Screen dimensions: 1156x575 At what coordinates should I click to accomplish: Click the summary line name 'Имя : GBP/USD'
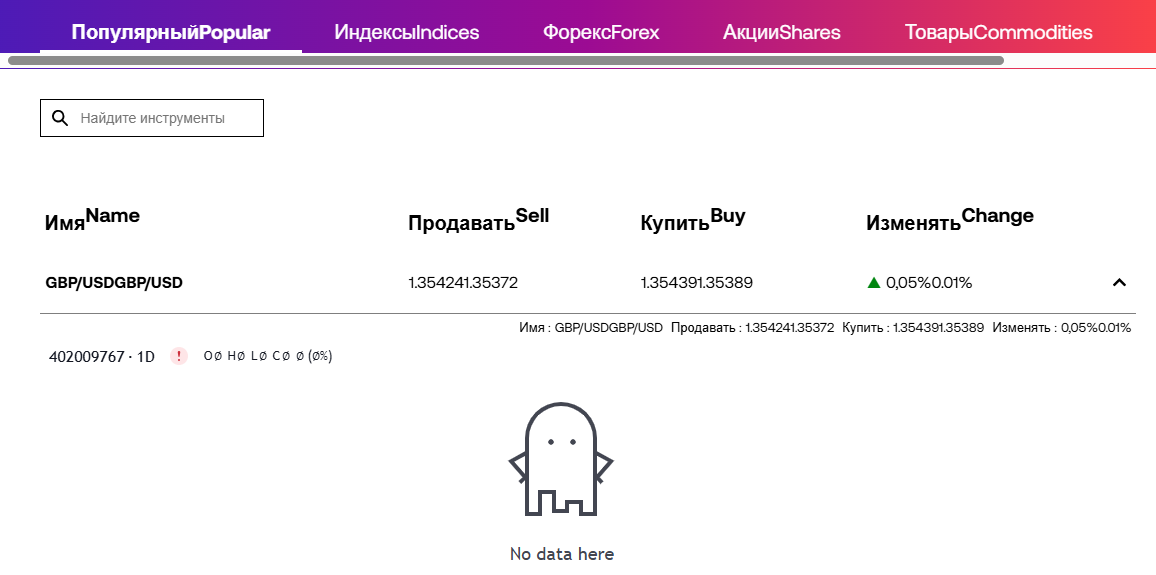(x=591, y=327)
